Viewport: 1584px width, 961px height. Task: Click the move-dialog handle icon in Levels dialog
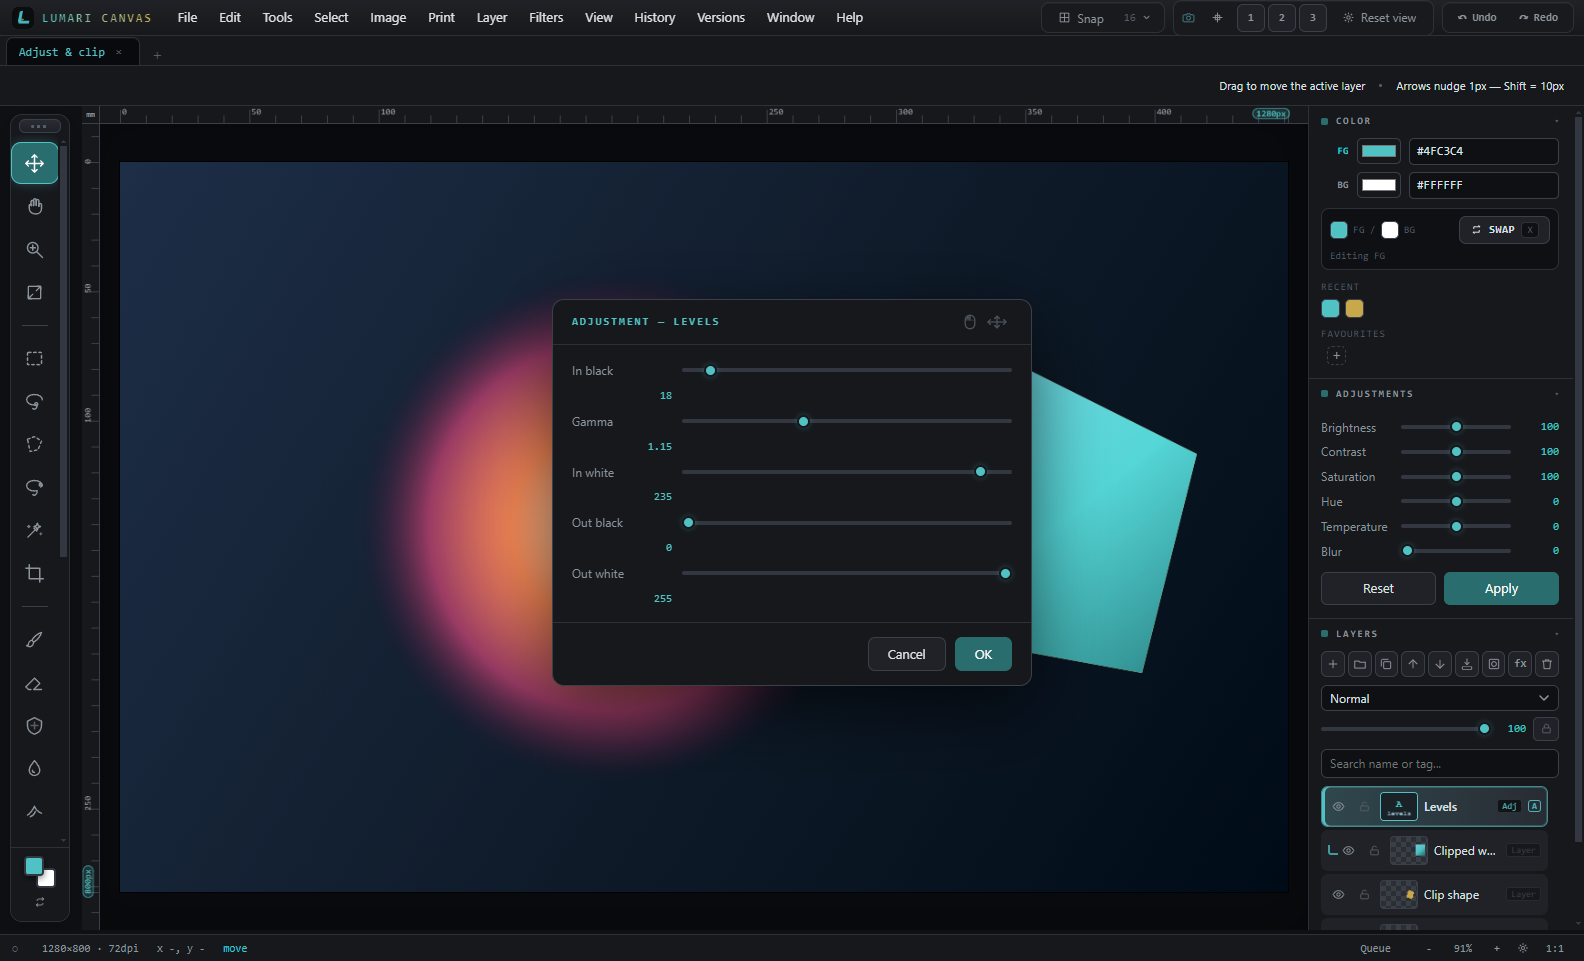point(997,322)
